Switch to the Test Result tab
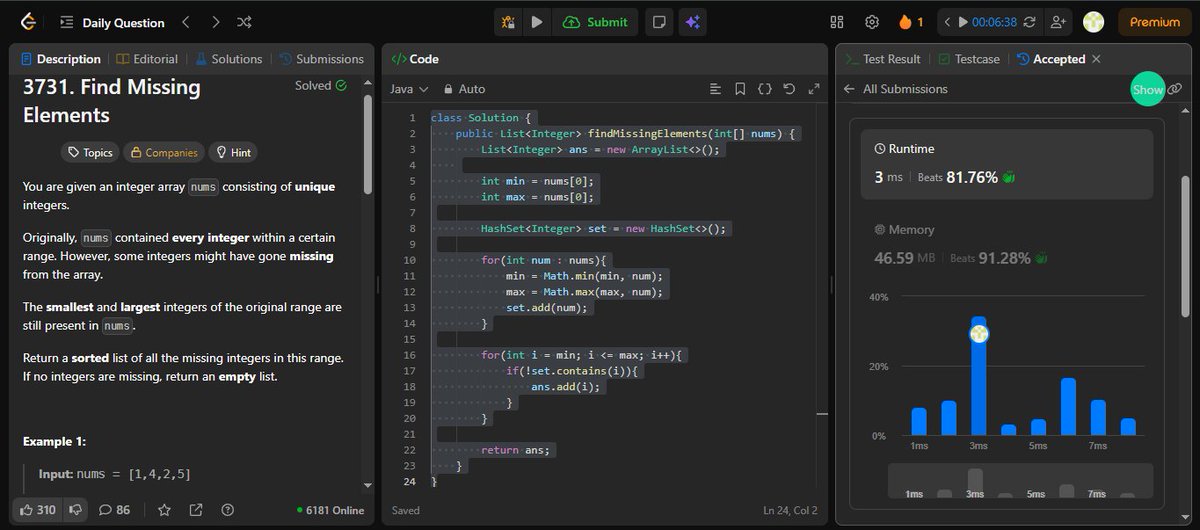 coord(883,59)
